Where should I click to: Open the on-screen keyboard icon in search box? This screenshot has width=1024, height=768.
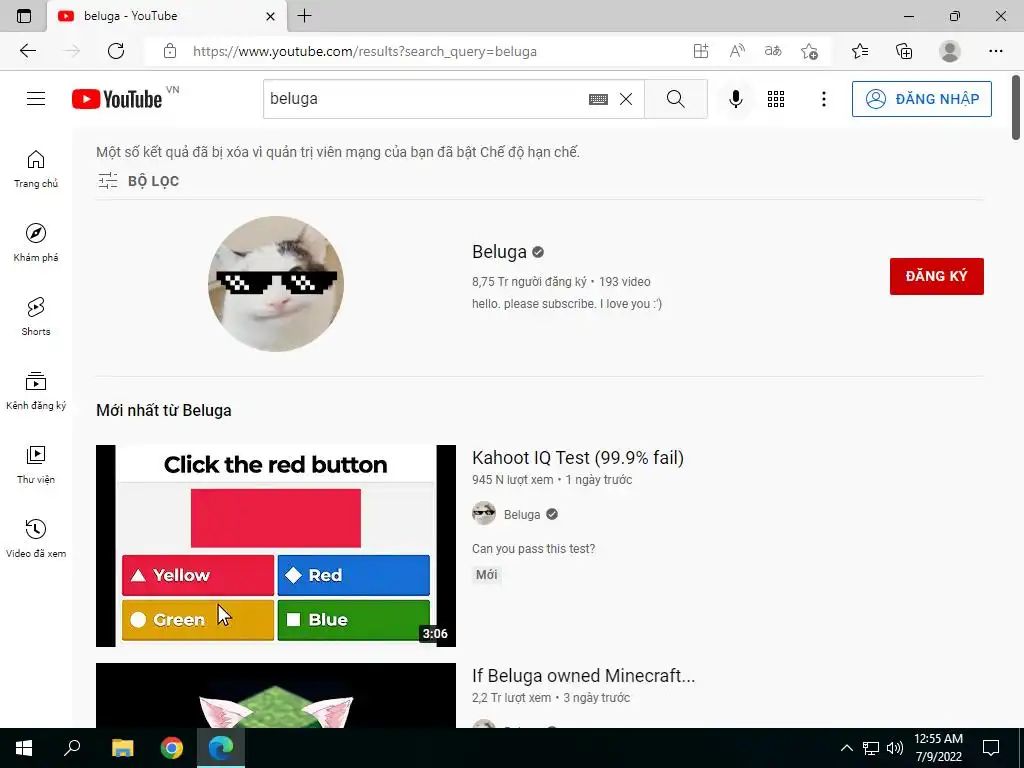[598, 99]
